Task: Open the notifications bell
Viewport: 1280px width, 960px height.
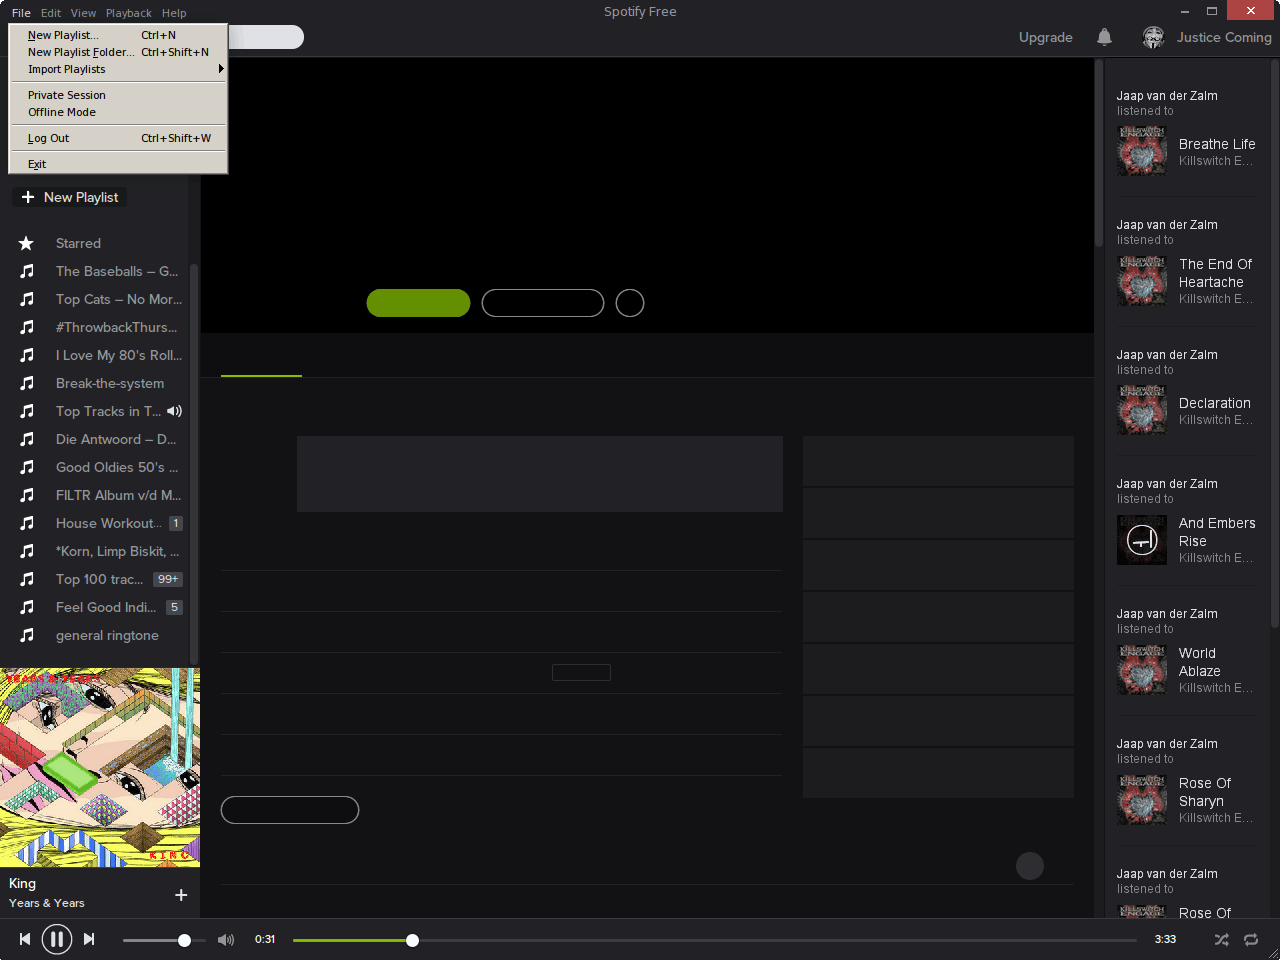Action: pos(1104,37)
